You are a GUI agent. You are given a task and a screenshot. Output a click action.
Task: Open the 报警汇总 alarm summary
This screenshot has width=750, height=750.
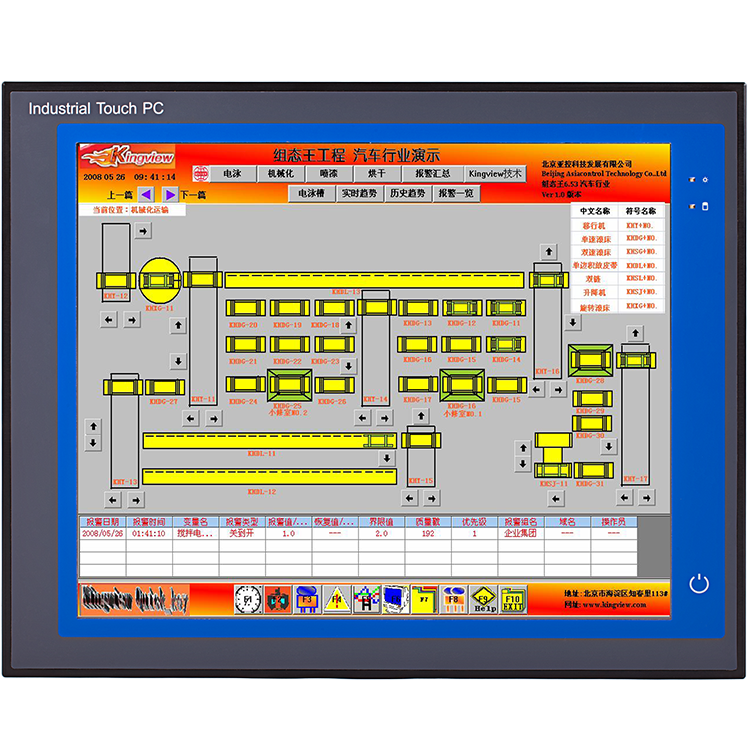433,173
